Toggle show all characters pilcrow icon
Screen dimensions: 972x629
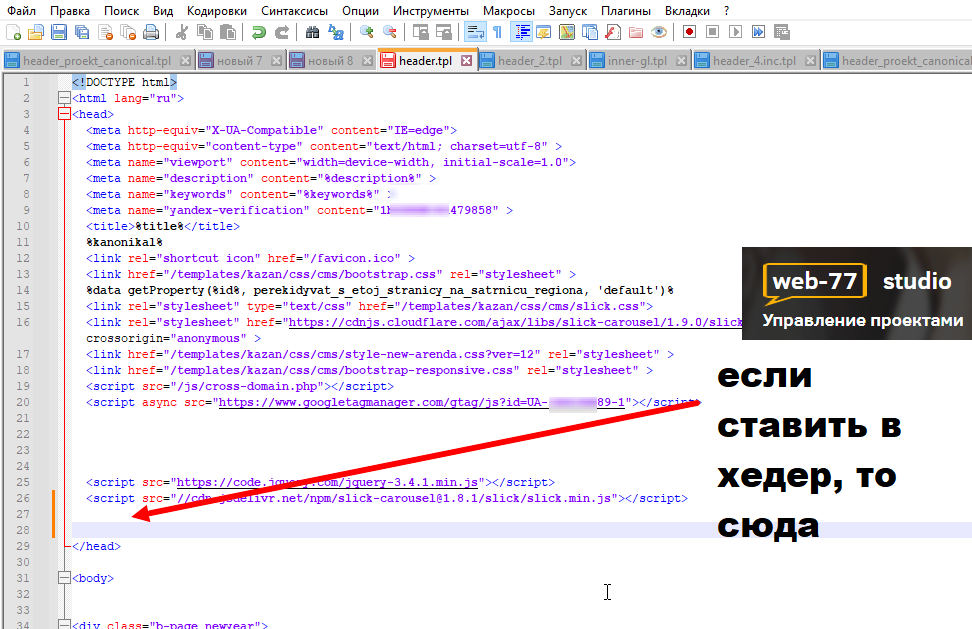(x=498, y=32)
